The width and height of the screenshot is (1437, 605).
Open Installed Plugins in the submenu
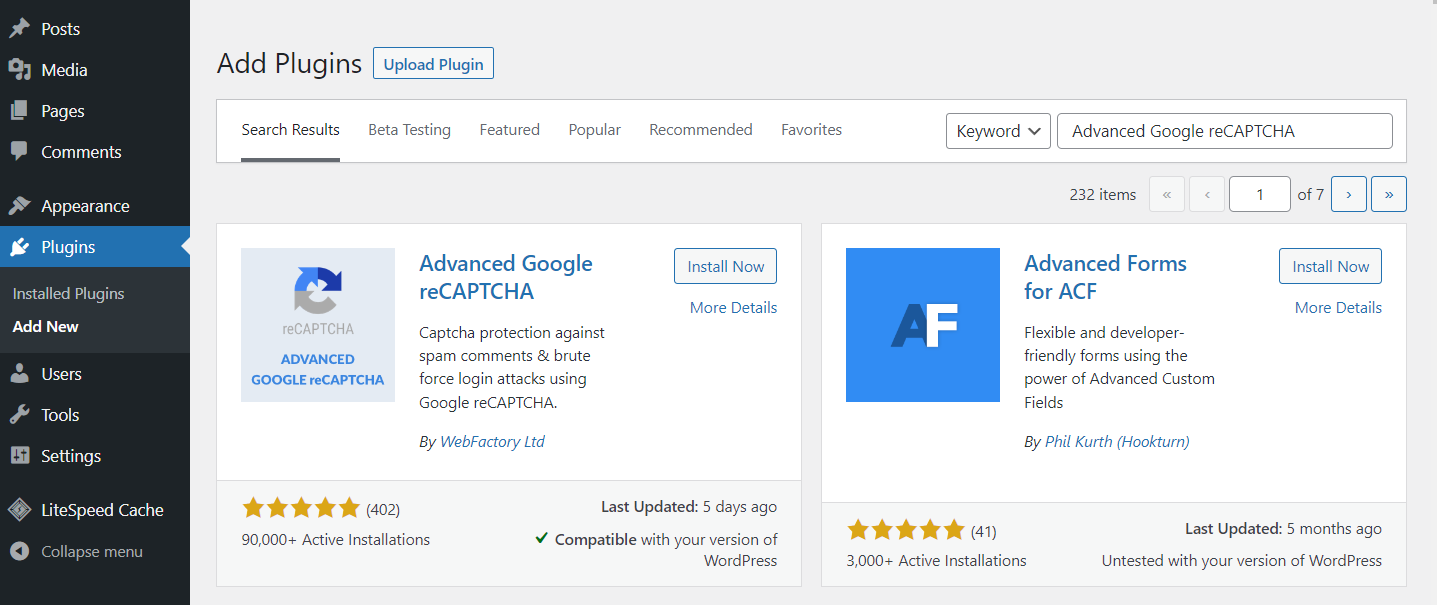point(69,294)
